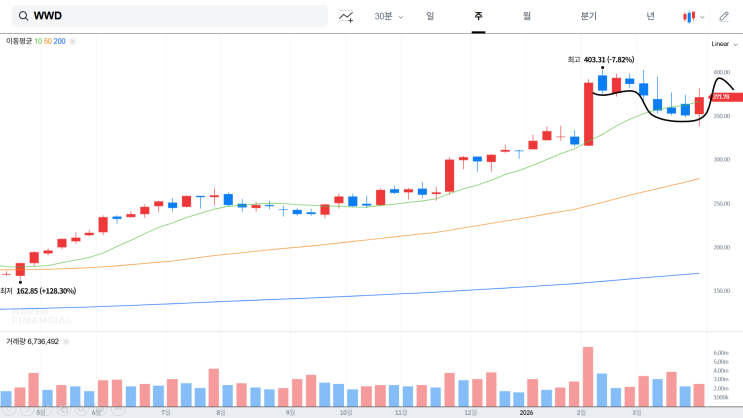
Task: Select the blue 200 moving-average value
Action: (x=59, y=41)
